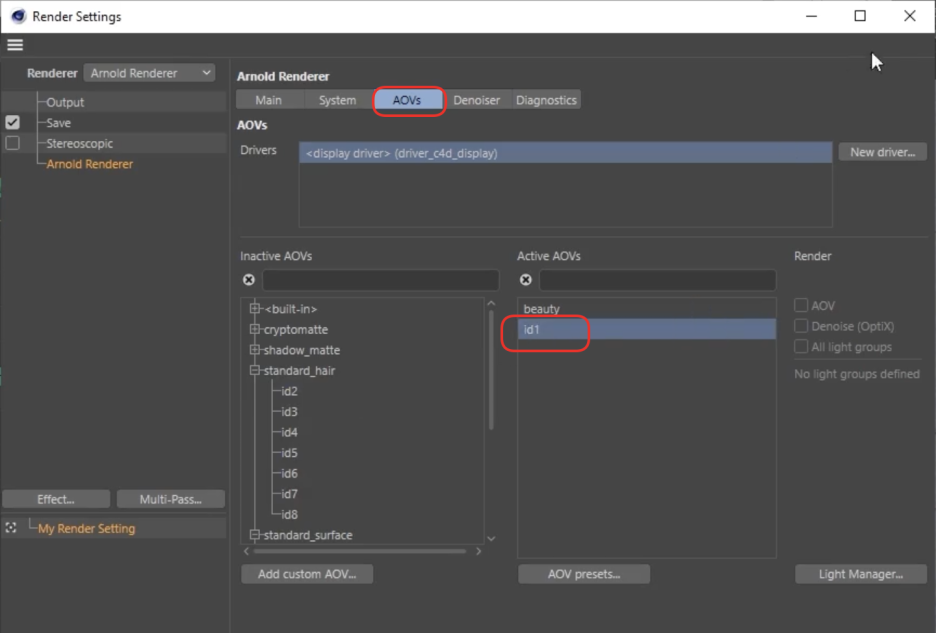
Task: Minimize the Render Settings window
Action: (x=811, y=16)
